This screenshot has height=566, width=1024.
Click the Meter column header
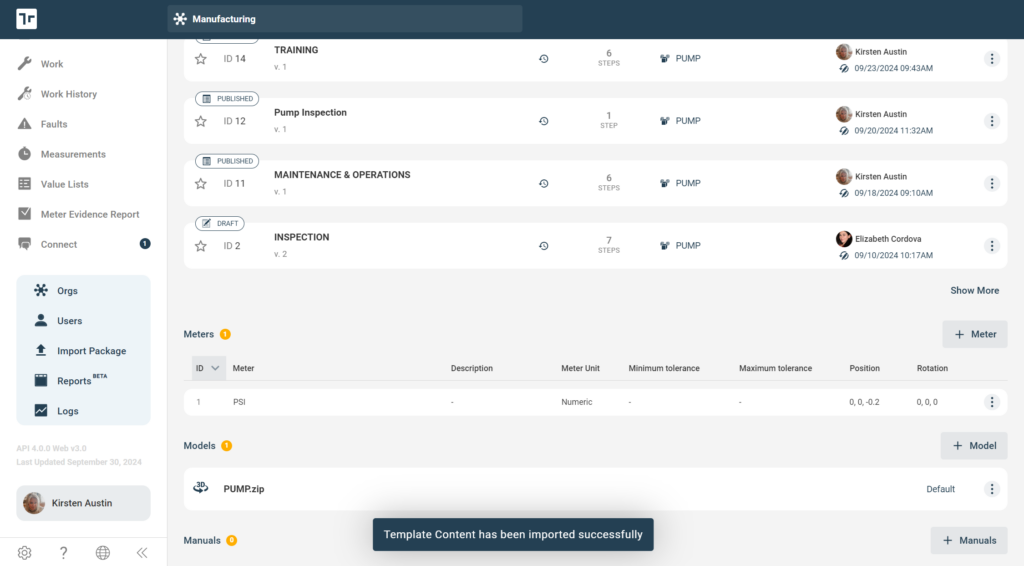pyautogui.click(x=244, y=368)
